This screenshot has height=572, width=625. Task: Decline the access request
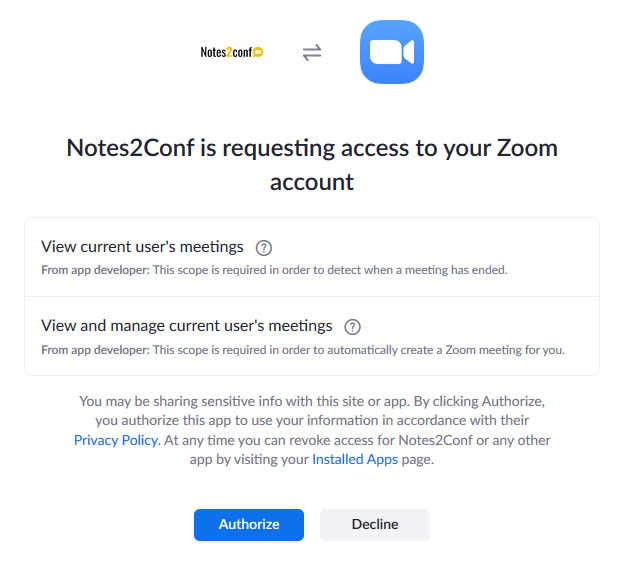tap(375, 524)
